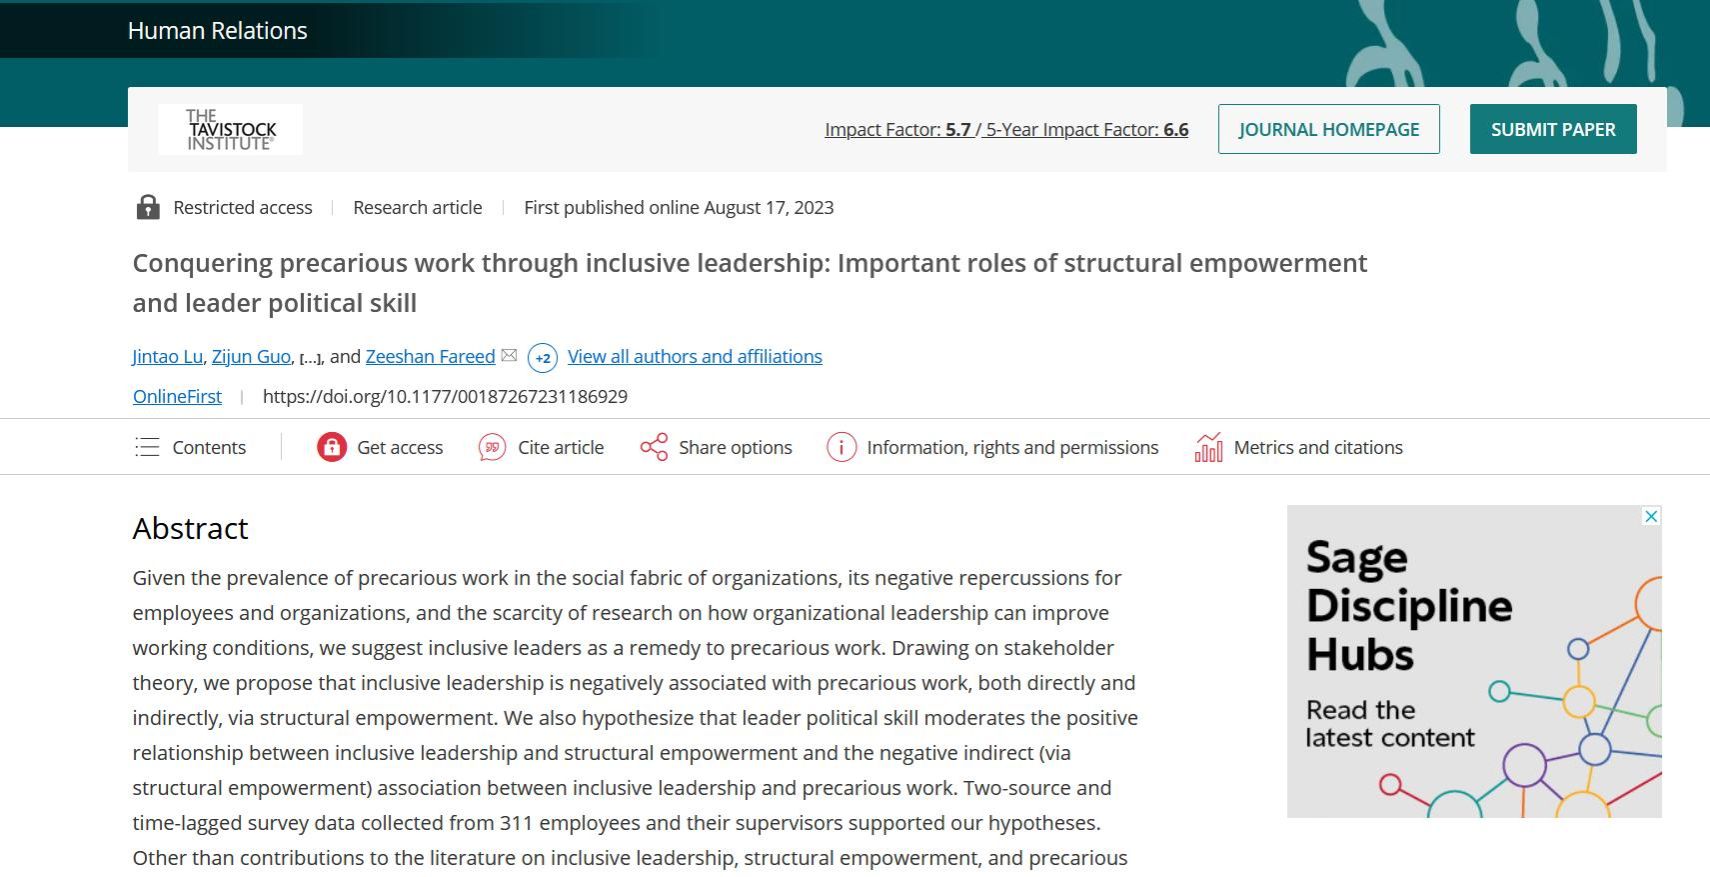The image size is (1710, 877).
Task: Click the Information, rights and permissions icon
Action: [x=841, y=447]
